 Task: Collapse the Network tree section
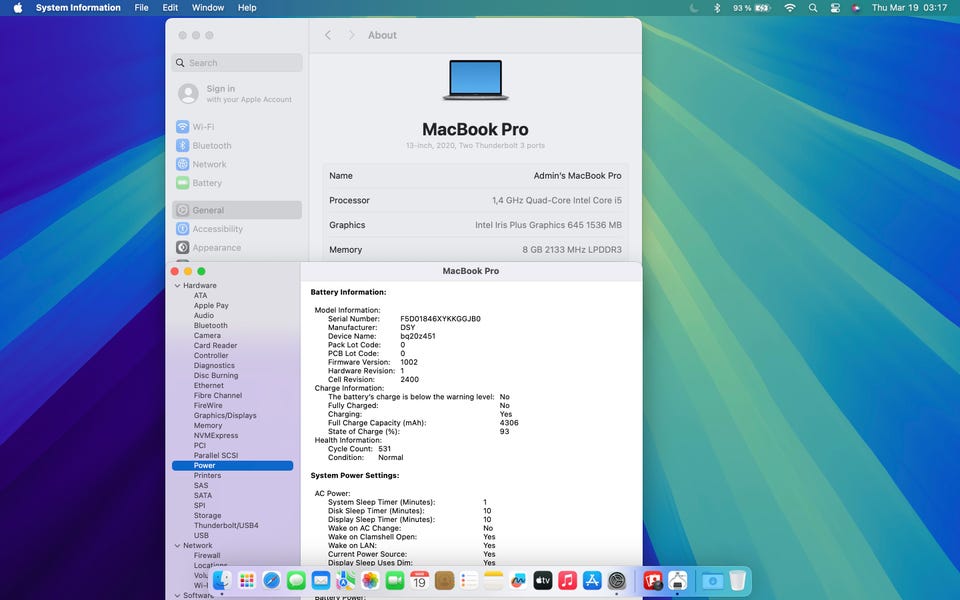pyautogui.click(x=176, y=546)
